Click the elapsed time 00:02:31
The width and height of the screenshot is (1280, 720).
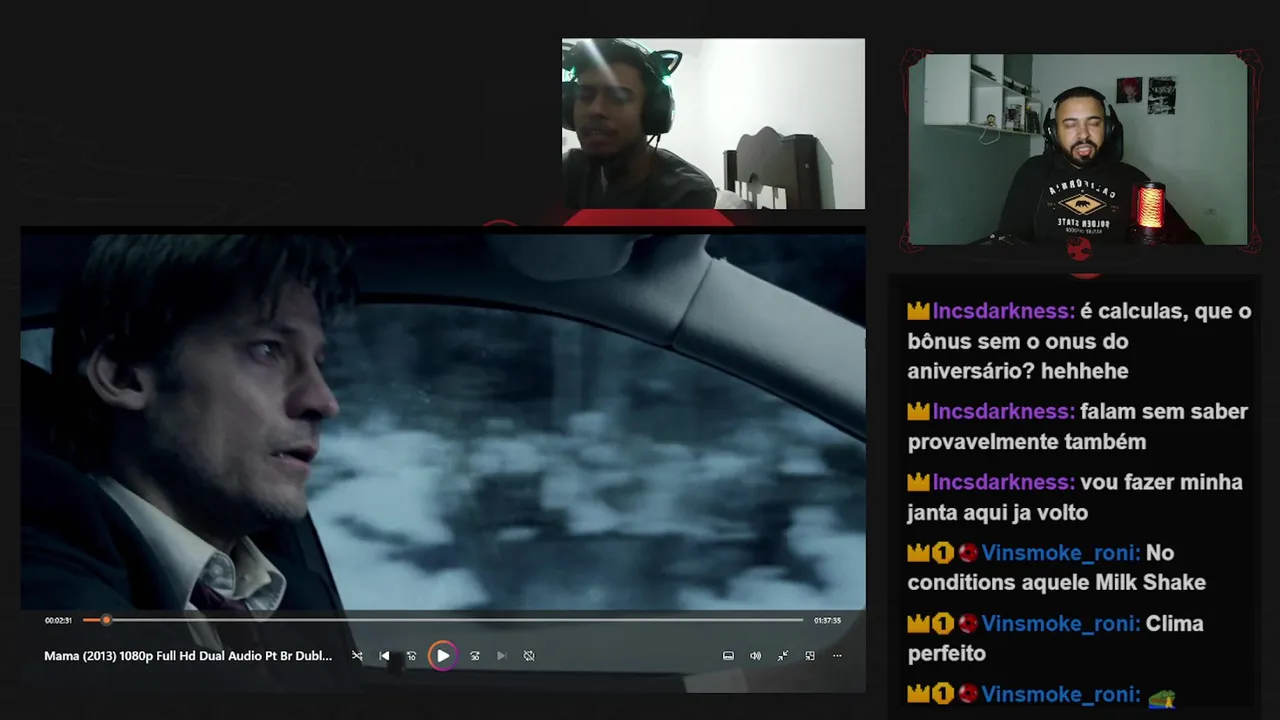coord(58,620)
